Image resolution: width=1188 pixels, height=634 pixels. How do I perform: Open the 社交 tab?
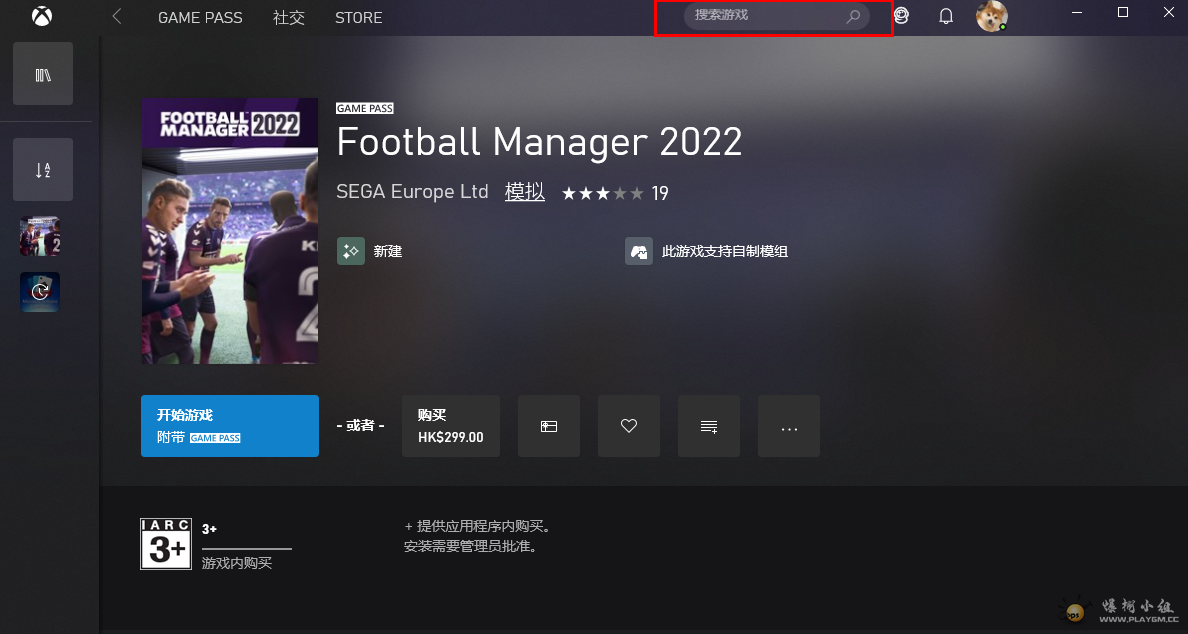tap(289, 17)
